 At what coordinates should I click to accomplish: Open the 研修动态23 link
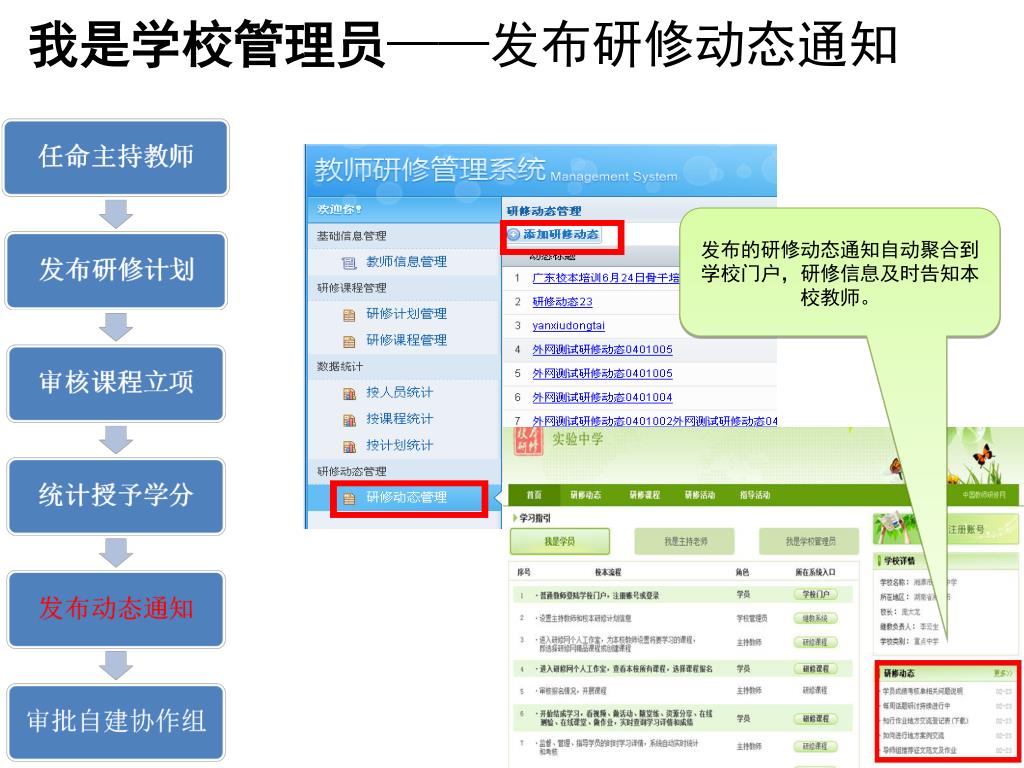(562, 302)
